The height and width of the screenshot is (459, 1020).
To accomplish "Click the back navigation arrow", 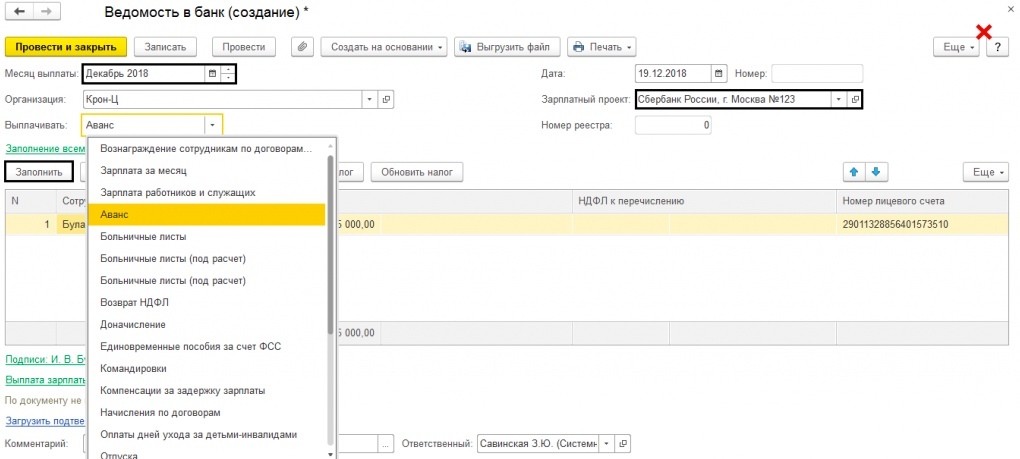I will [x=19, y=14].
